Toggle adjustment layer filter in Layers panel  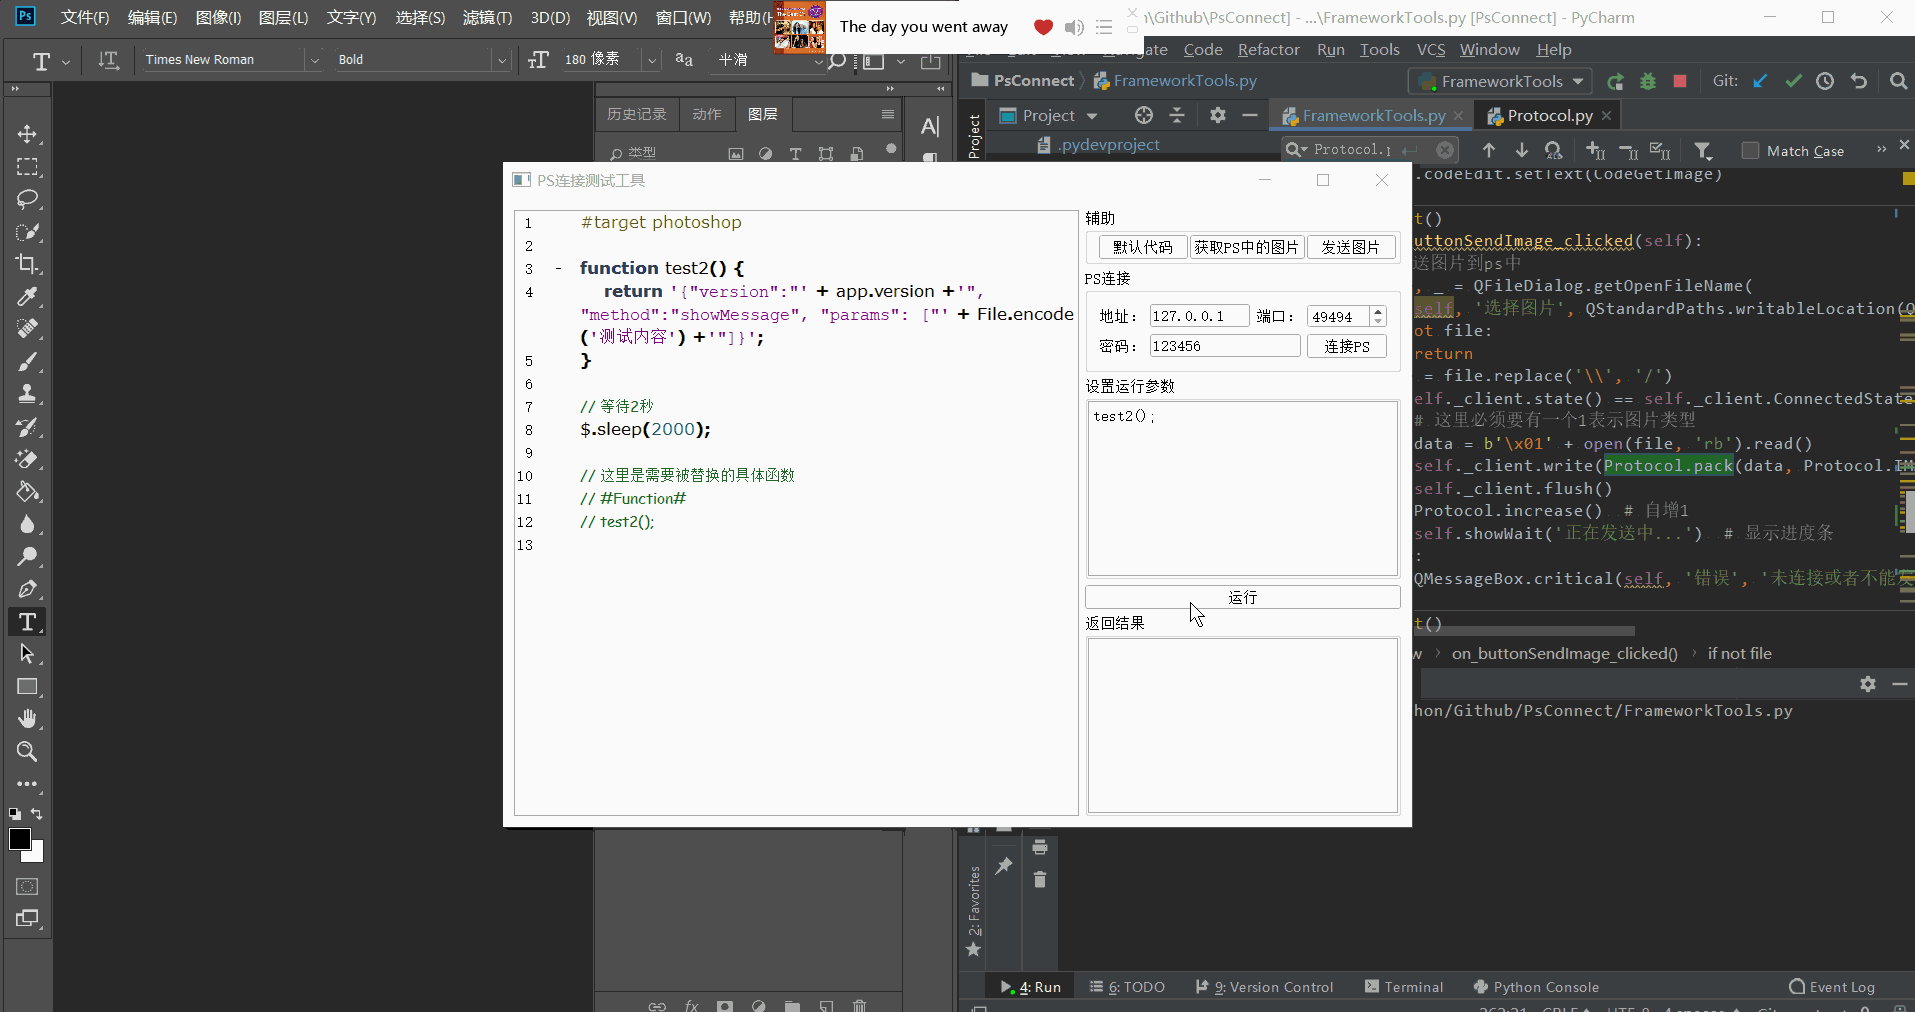coord(765,154)
